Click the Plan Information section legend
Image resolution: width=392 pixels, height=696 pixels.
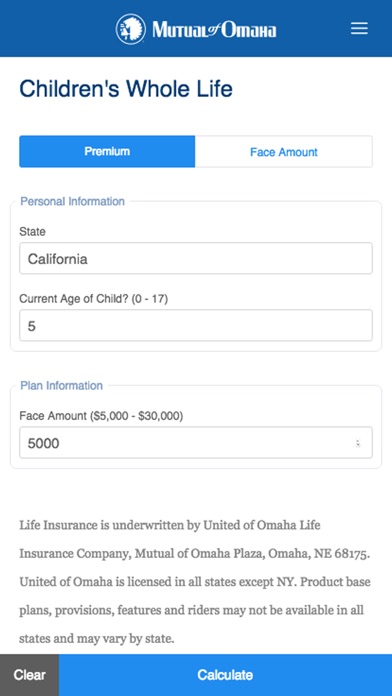point(62,385)
